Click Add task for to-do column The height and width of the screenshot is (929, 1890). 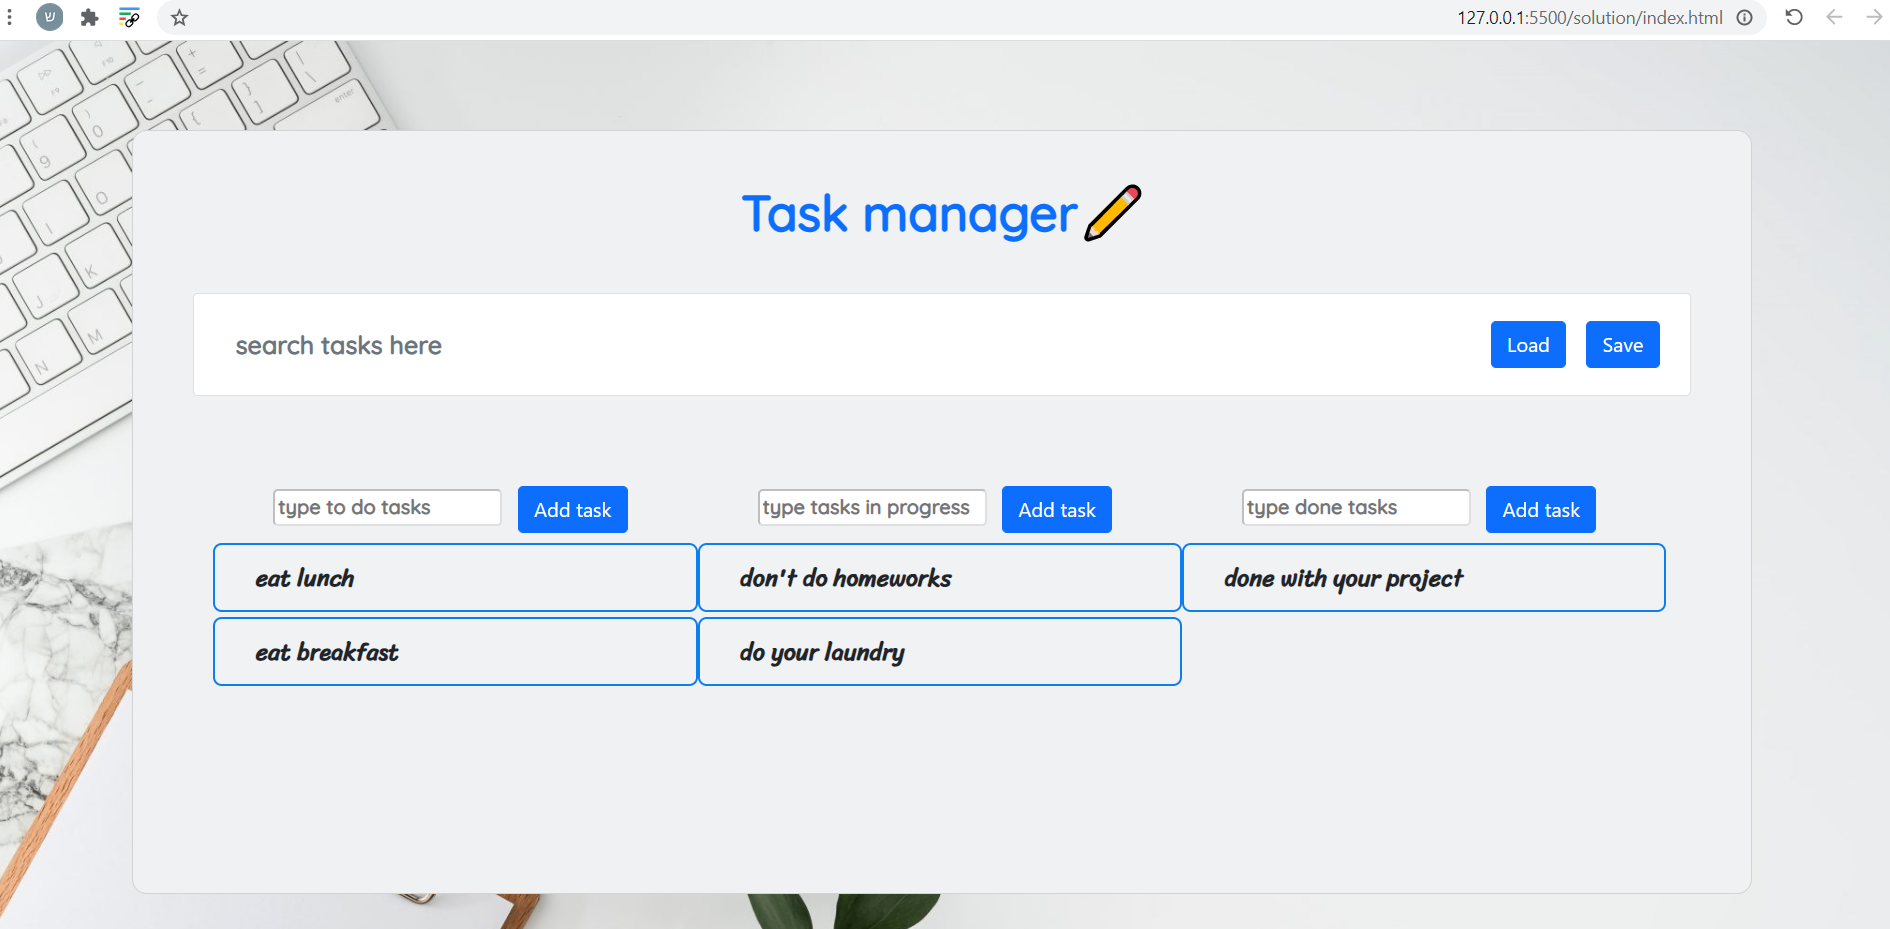point(572,509)
